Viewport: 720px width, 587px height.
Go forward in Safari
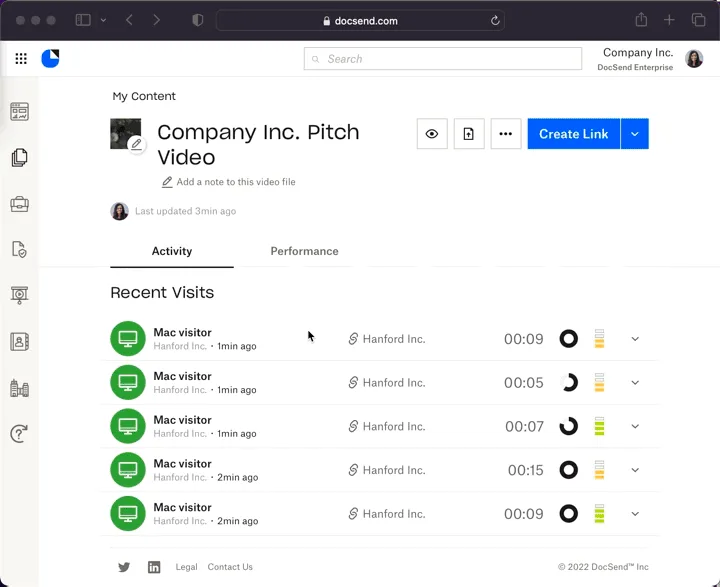(157, 20)
